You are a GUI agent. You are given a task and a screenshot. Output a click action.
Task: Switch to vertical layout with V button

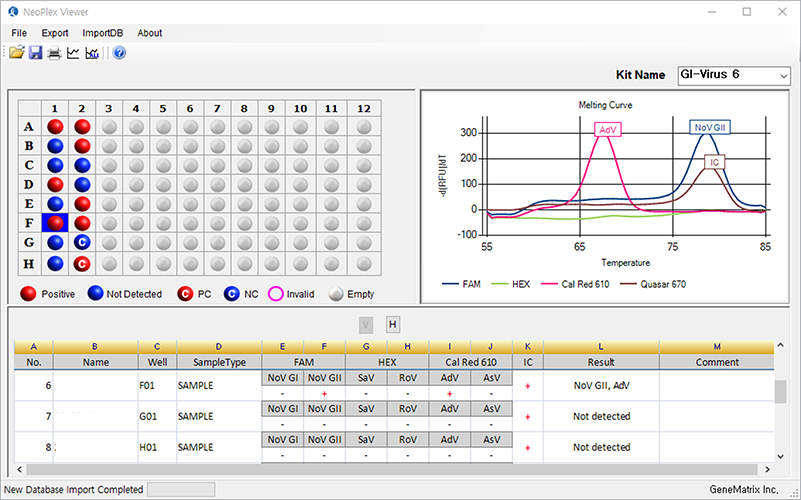(366, 324)
